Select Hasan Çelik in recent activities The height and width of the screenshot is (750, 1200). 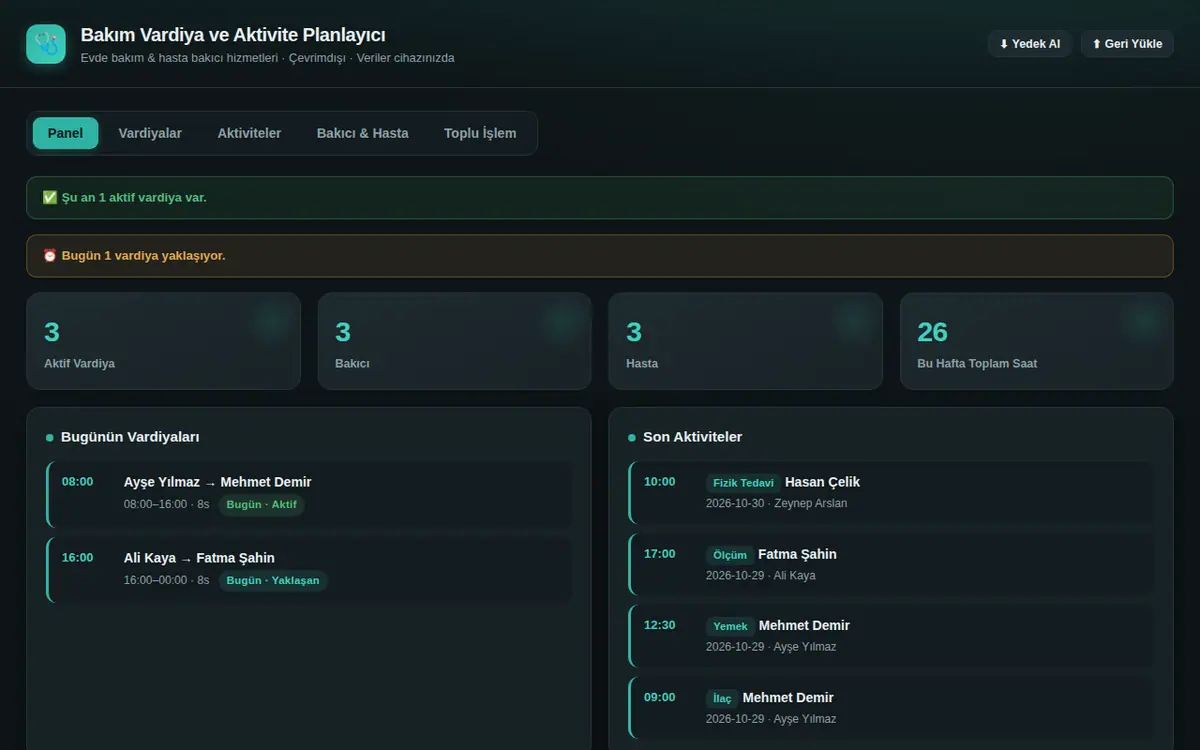(822, 482)
